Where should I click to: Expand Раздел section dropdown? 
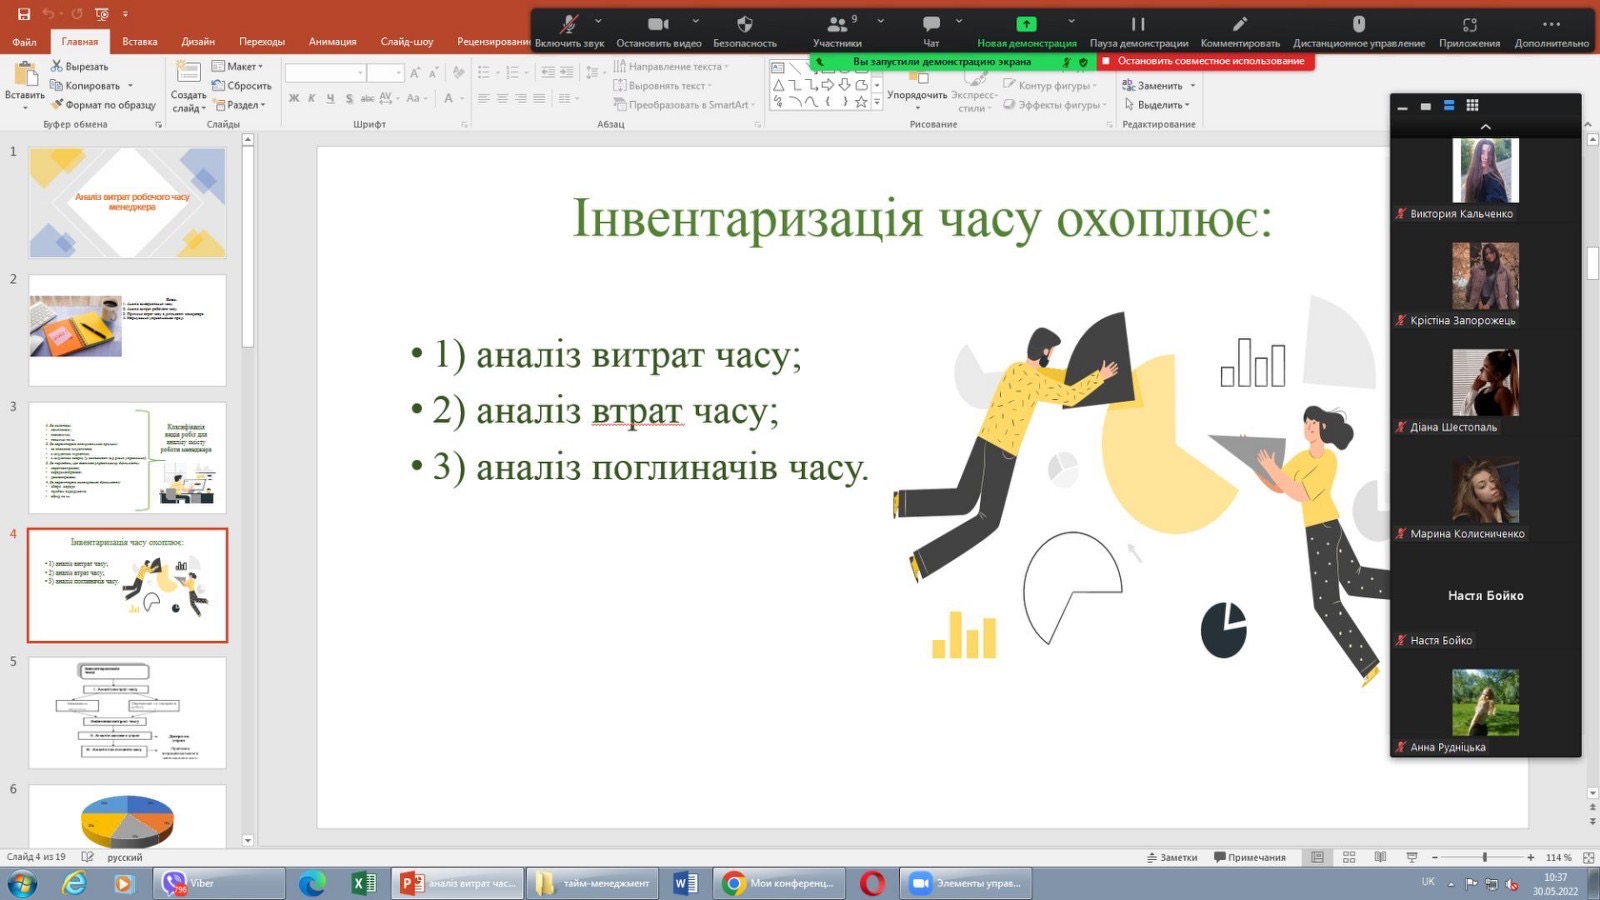click(238, 105)
